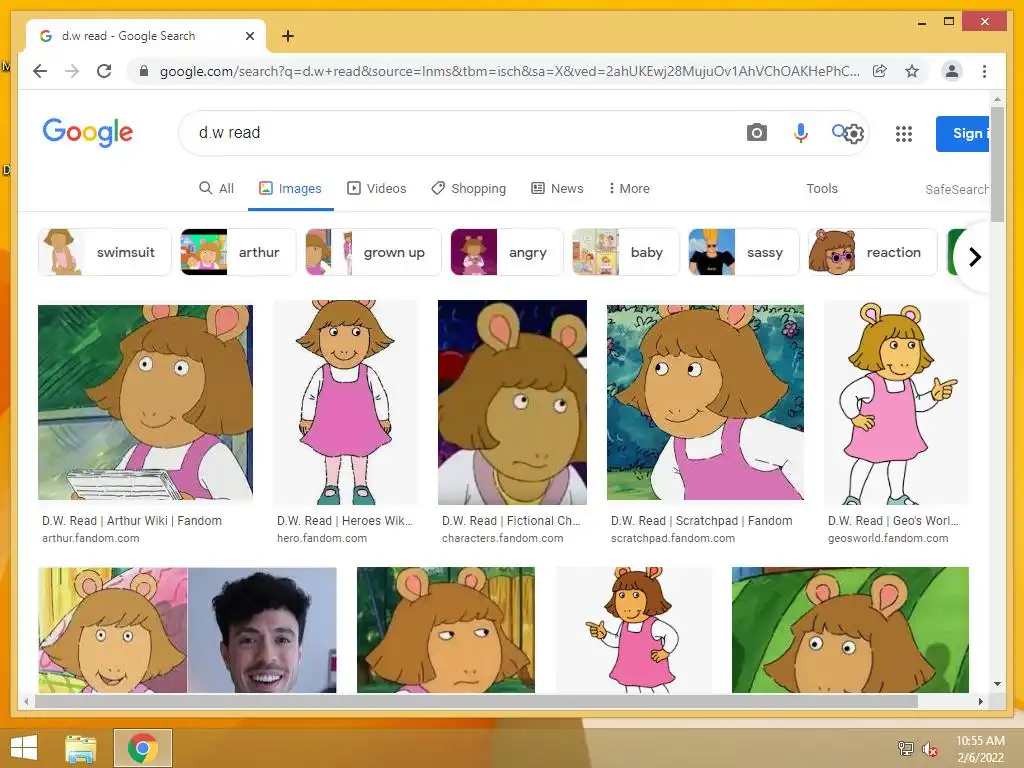This screenshot has width=1024, height=768.
Task: Click the Google logo
Action: pos(88,133)
